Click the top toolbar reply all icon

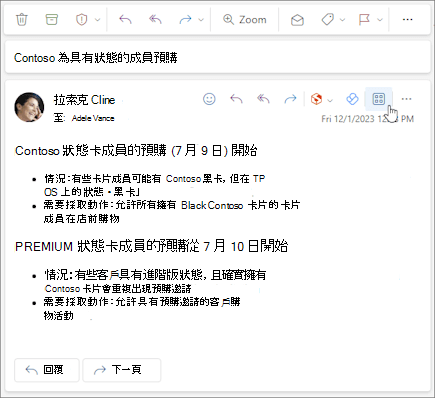155,20
